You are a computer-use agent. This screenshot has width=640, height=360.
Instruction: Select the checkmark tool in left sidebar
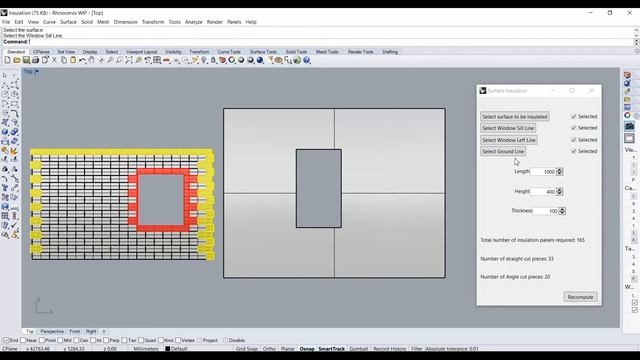14,225
